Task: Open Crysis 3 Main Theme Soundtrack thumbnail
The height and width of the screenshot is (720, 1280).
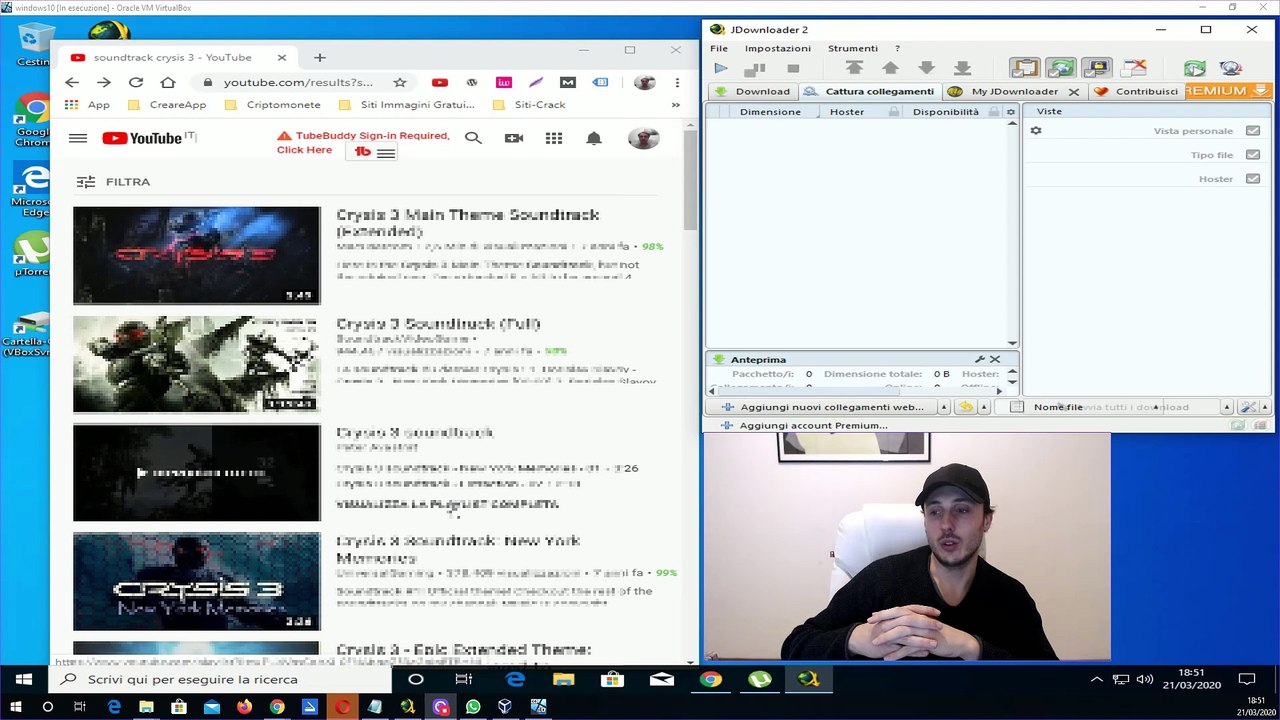Action: (x=197, y=255)
